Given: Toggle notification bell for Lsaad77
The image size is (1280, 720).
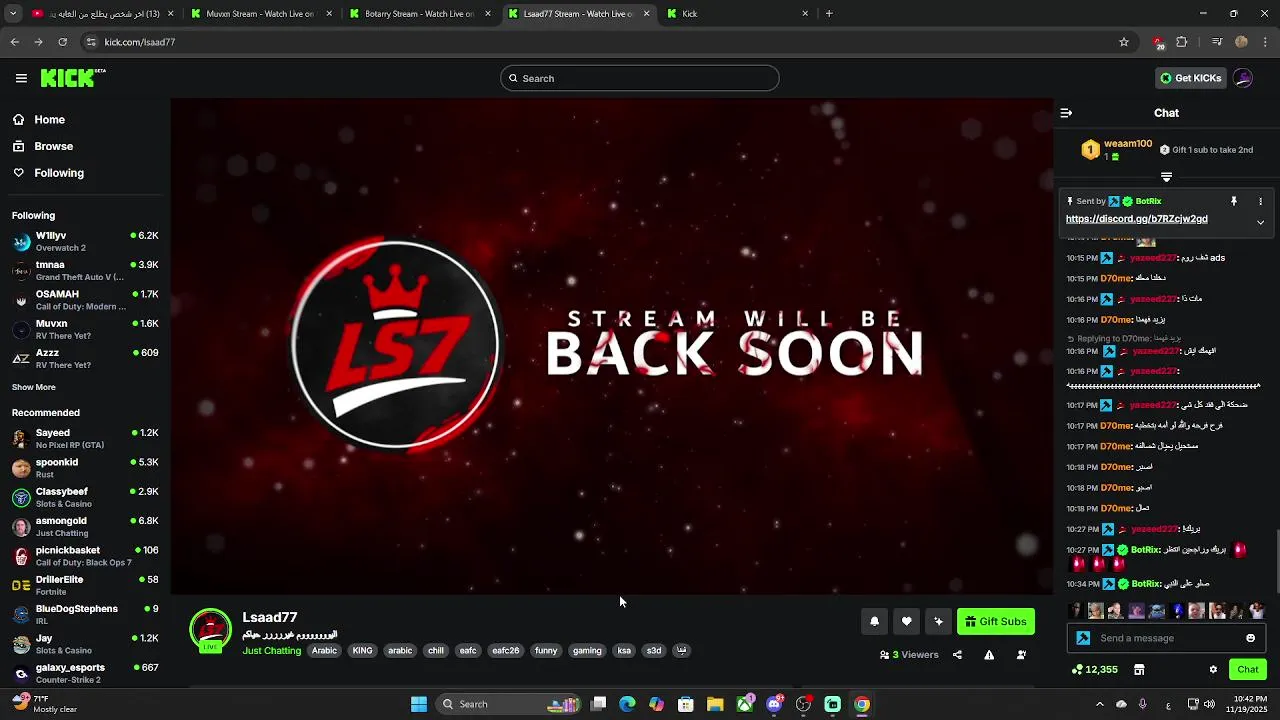Looking at the screenshot, I should (874, 621).
